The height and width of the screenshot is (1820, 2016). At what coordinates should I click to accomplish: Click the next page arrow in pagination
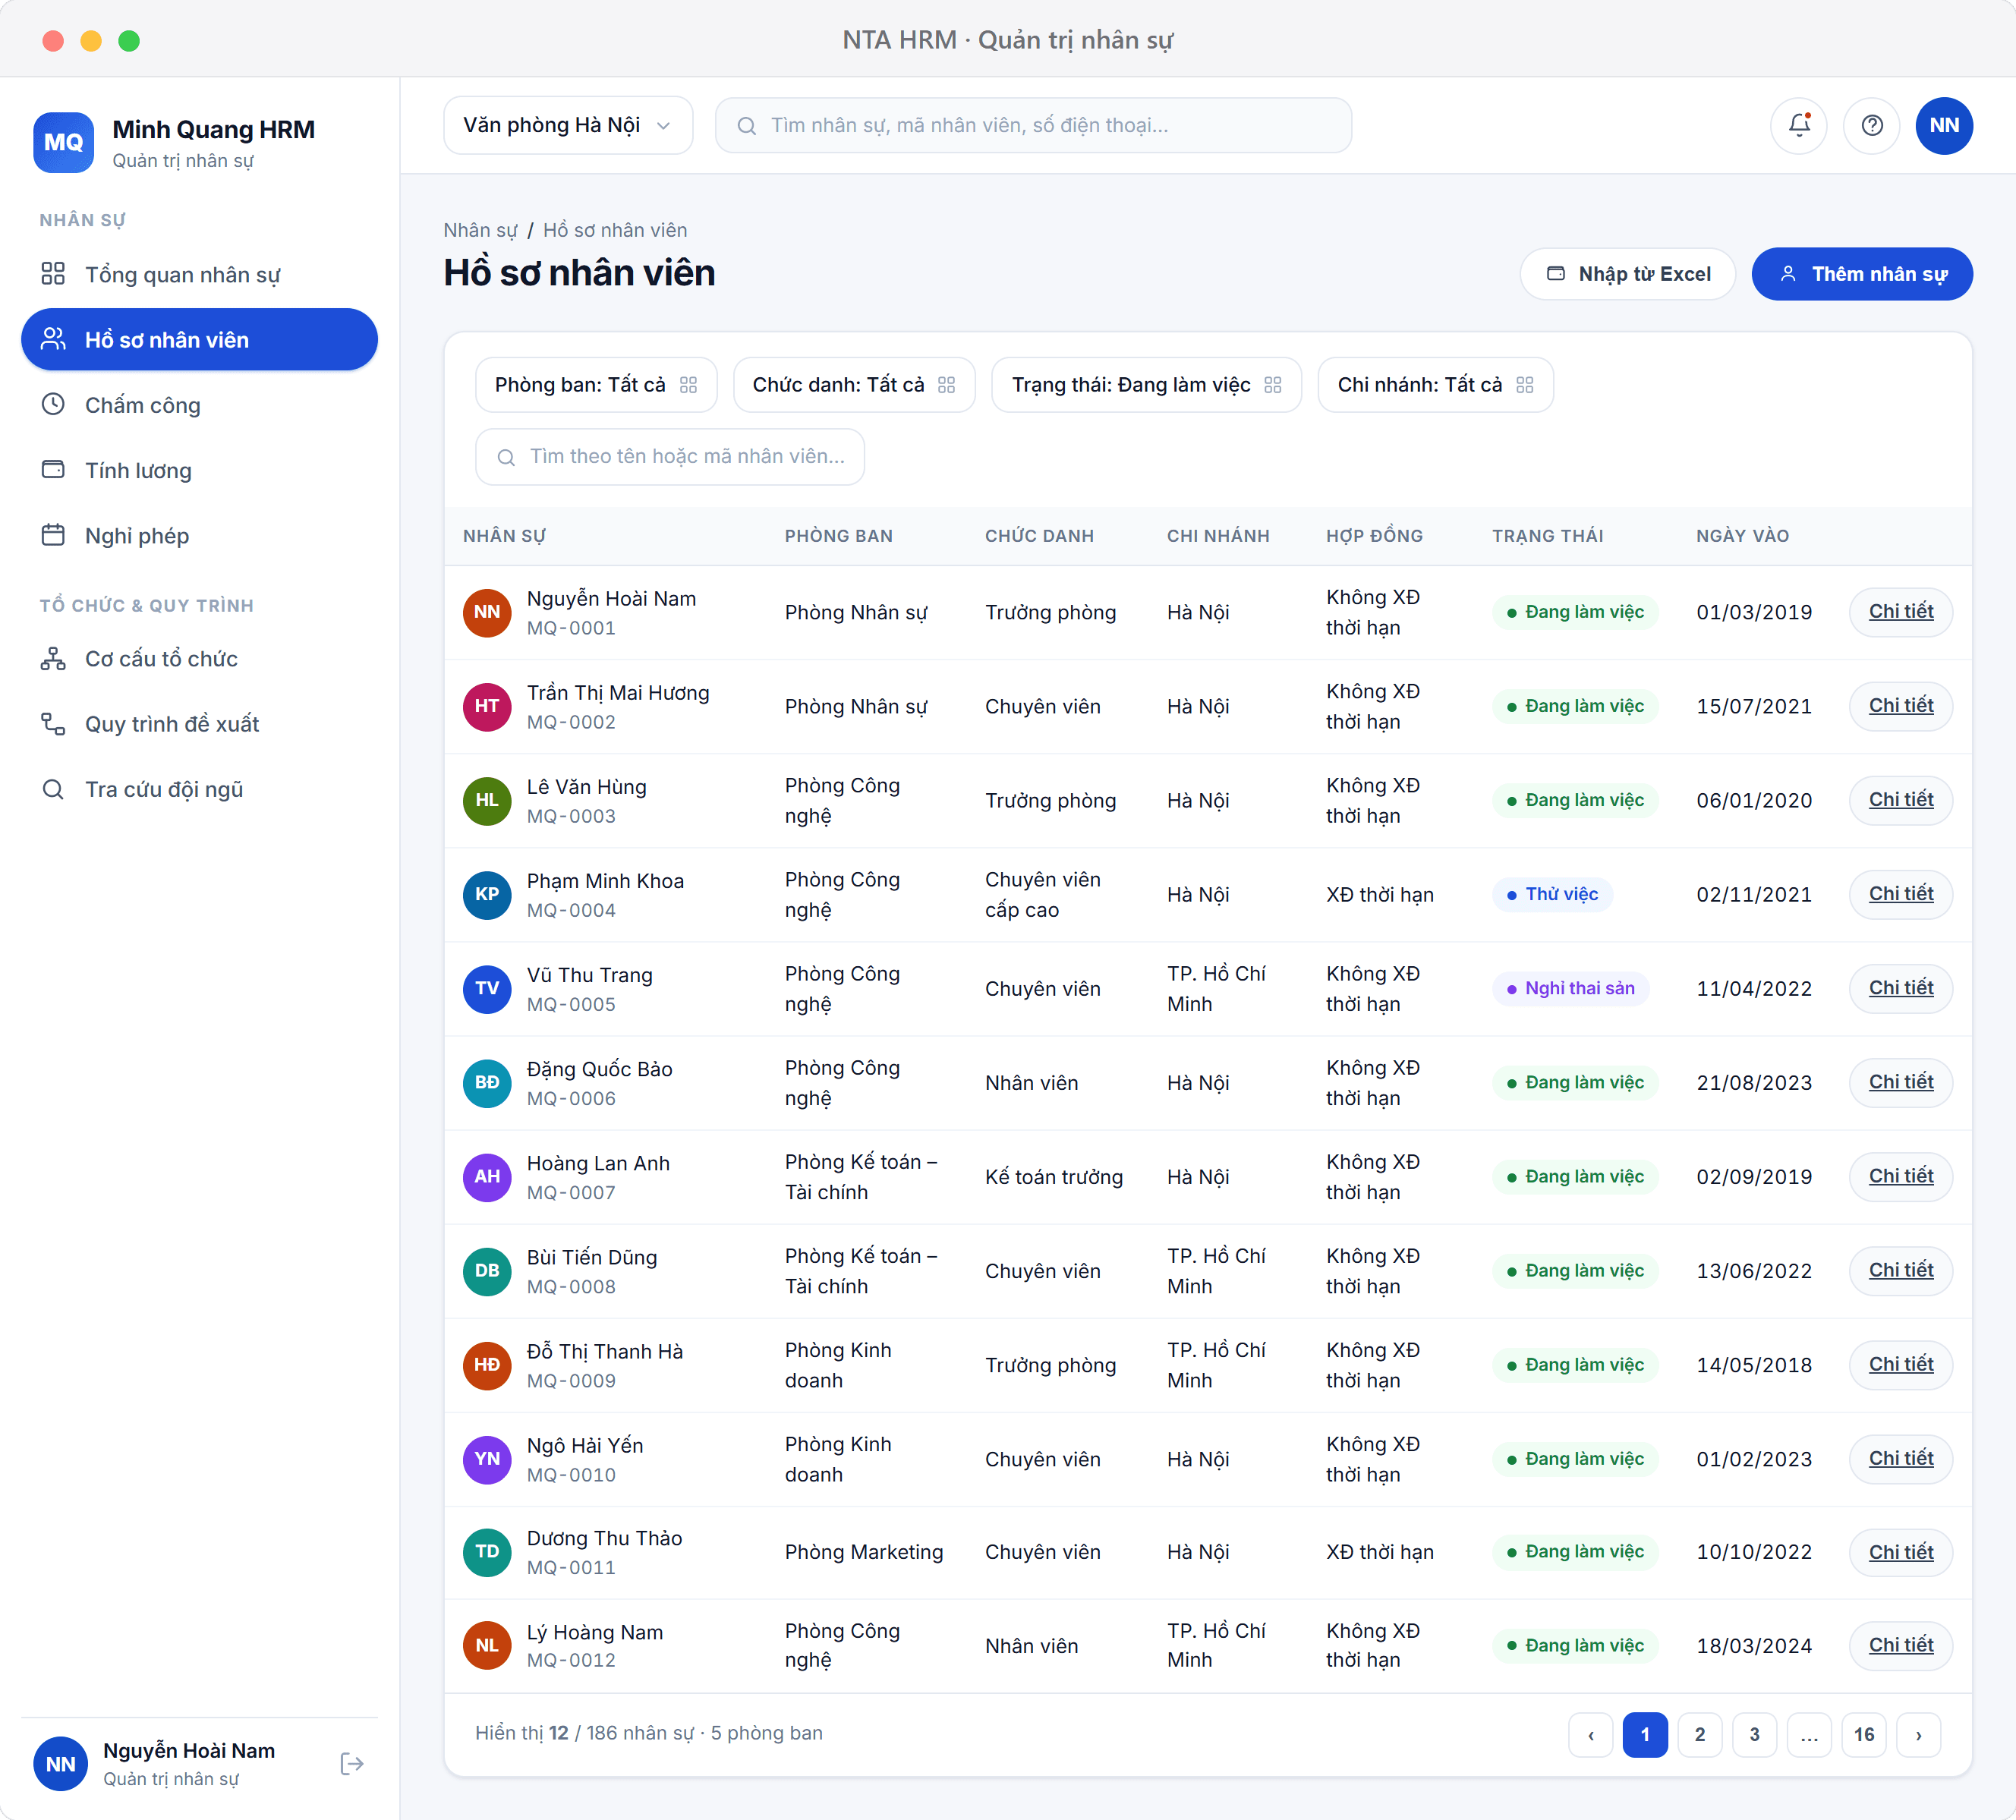pos(1918,1734)
